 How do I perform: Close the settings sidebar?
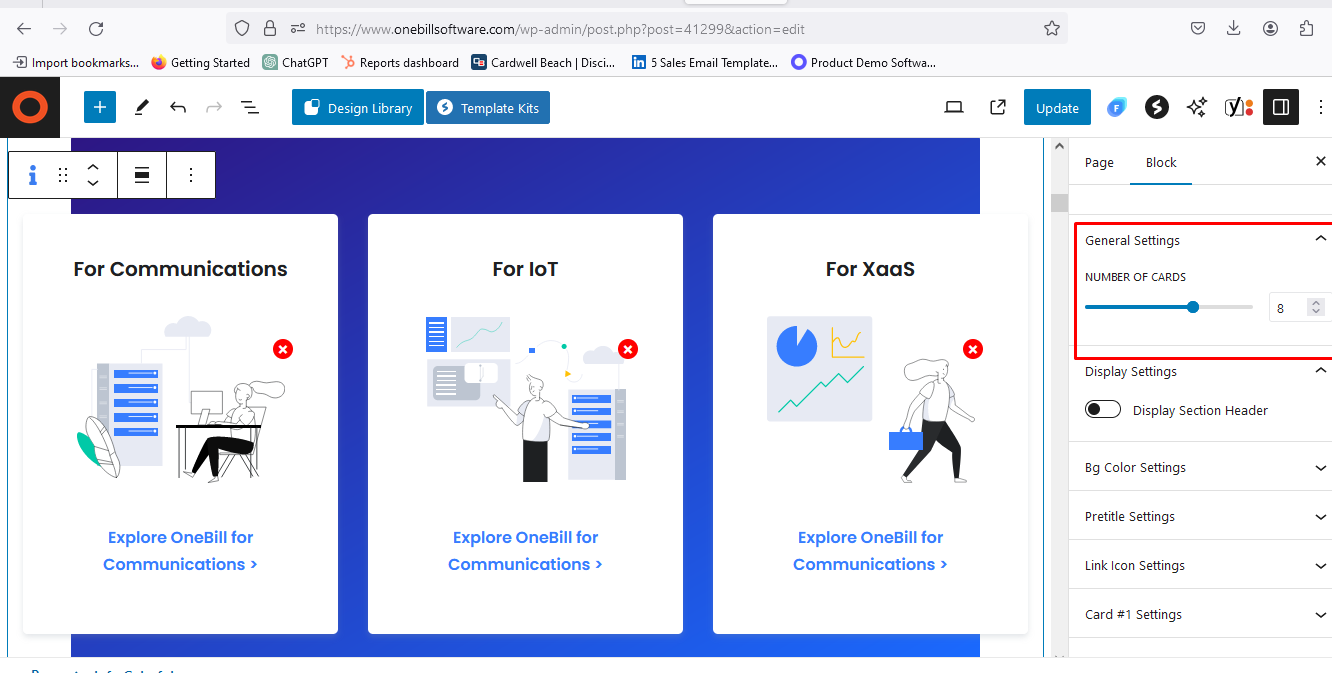pos(1320,161)
